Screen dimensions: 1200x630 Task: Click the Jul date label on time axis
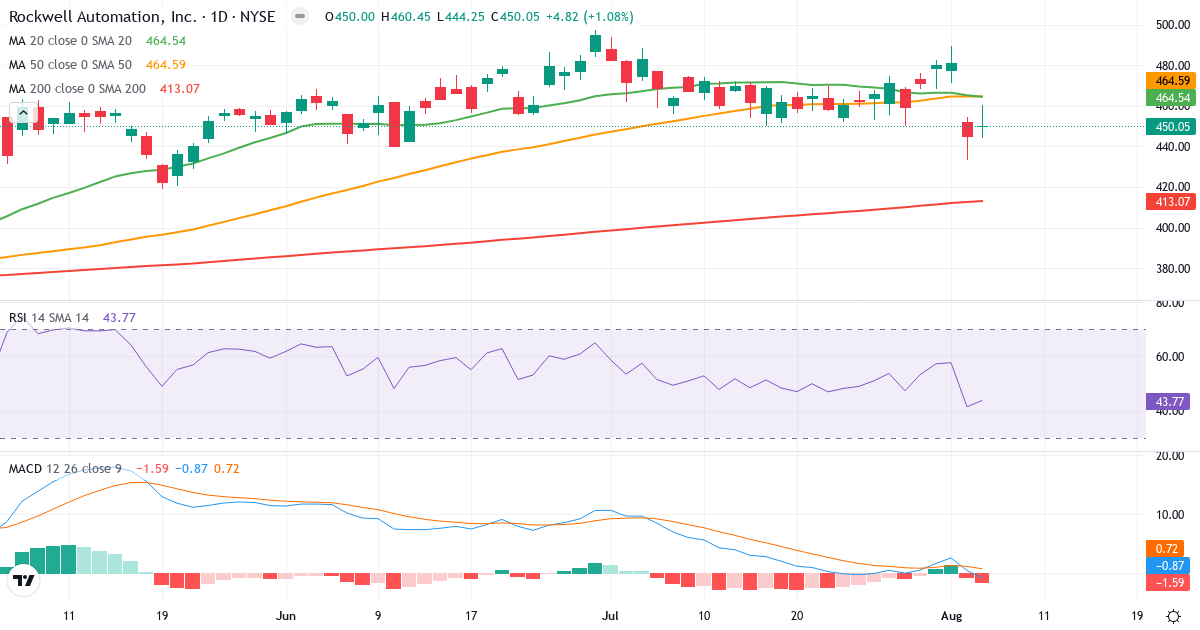point(610,616)
